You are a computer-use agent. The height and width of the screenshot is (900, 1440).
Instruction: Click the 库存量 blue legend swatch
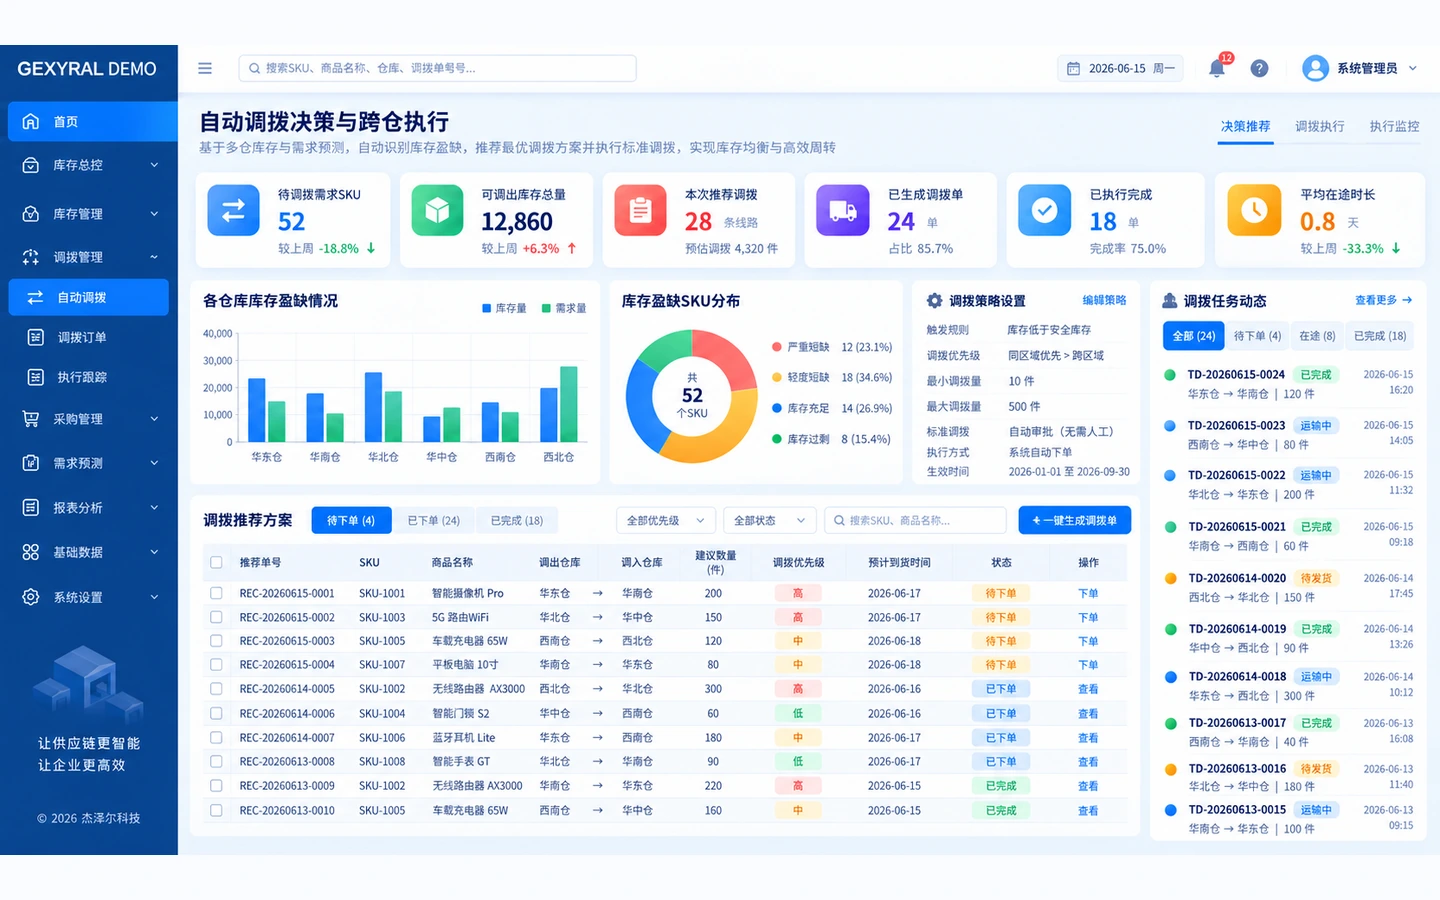coord(487,308)
